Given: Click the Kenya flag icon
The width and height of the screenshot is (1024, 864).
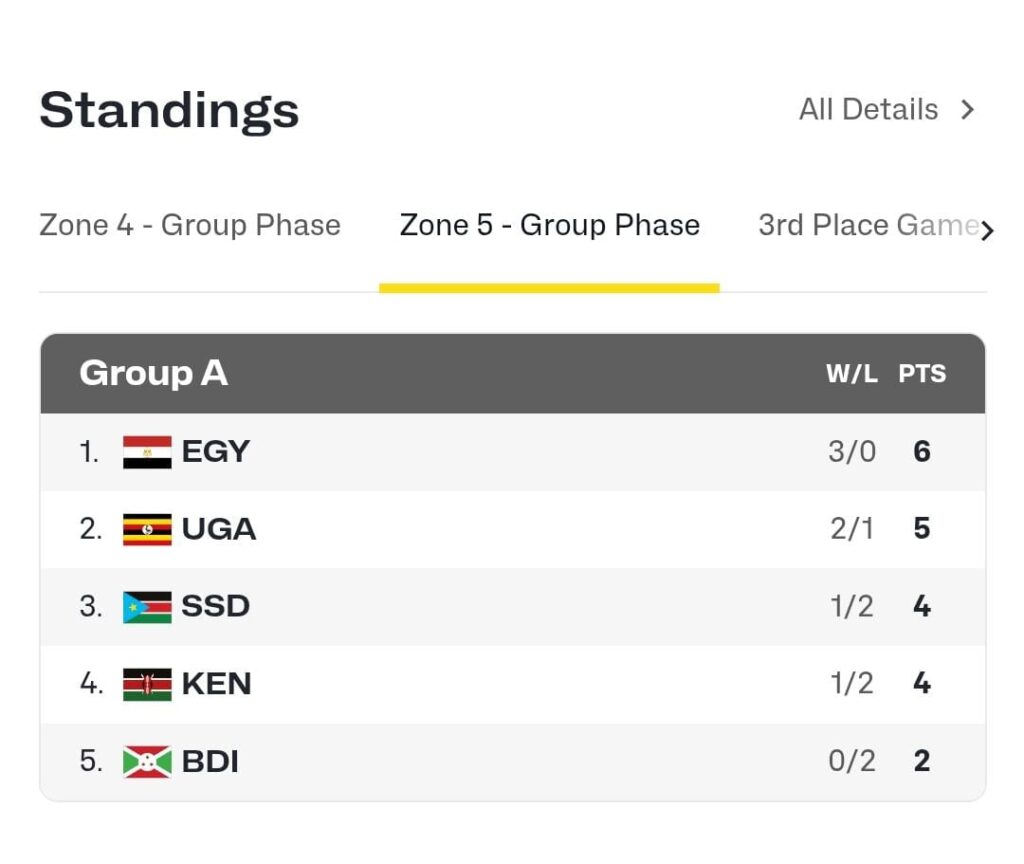Looking at the screenshot, I should click(147, 684).
